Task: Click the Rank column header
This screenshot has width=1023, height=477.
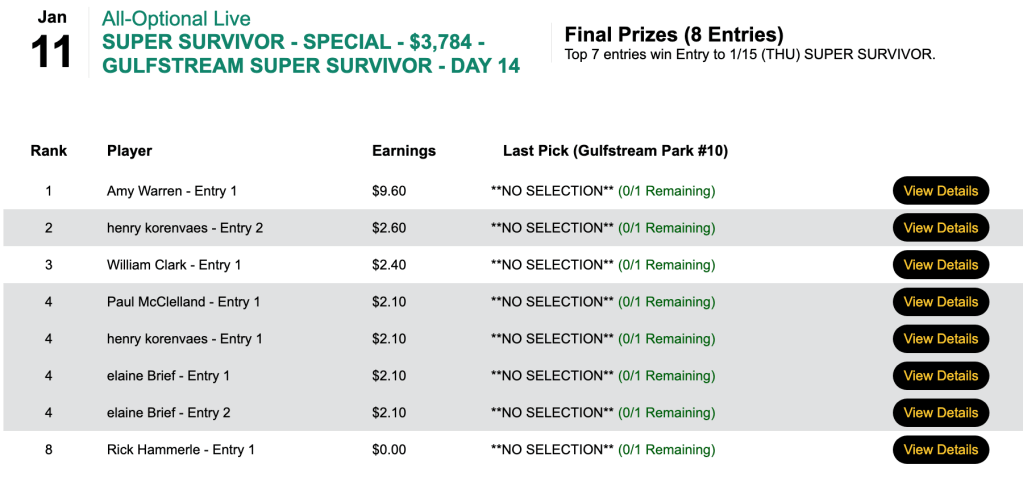Action: [x=49, y=151]
